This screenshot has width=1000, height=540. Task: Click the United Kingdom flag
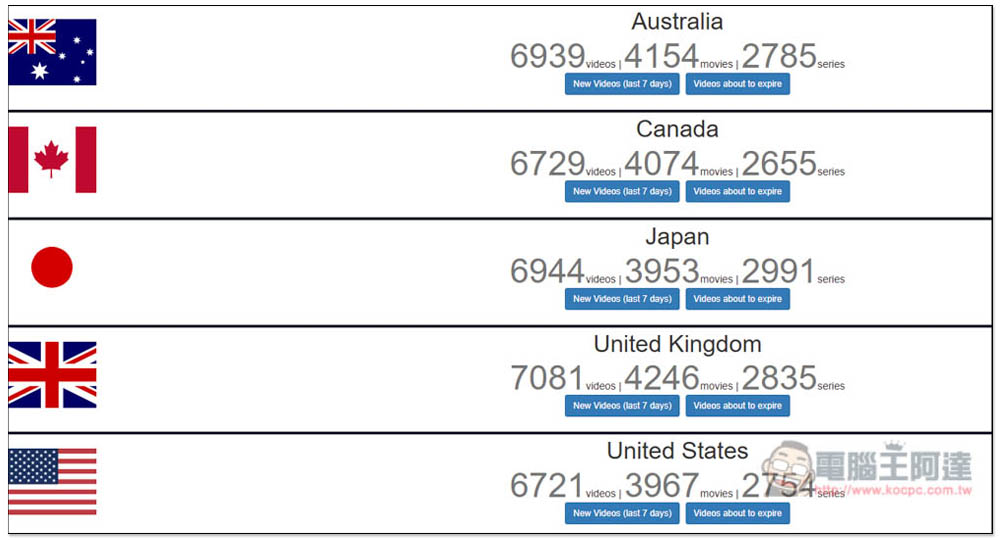(x=52, y=375)
